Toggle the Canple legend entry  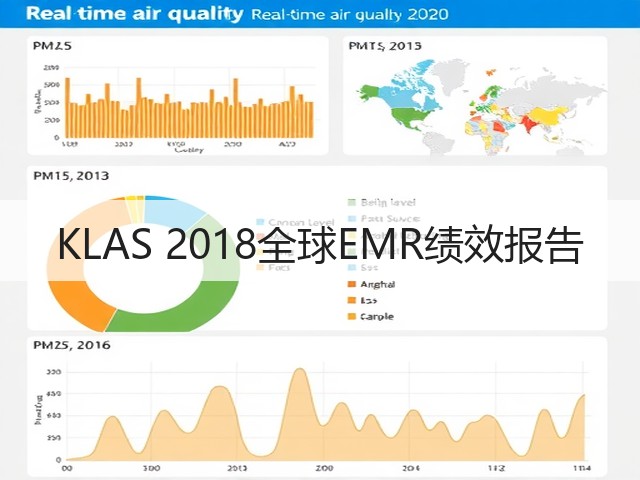coord(371,316)
